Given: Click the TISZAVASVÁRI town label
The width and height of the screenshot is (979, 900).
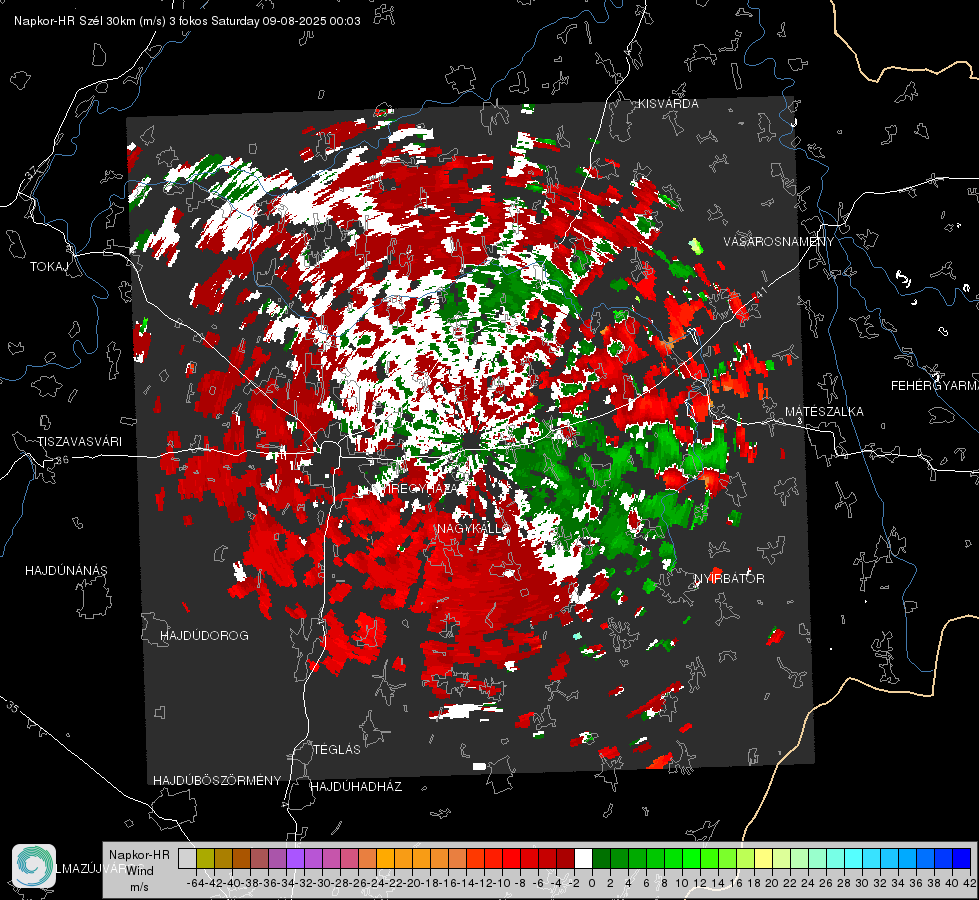Looking at the screenshot, I should (79, 442).
